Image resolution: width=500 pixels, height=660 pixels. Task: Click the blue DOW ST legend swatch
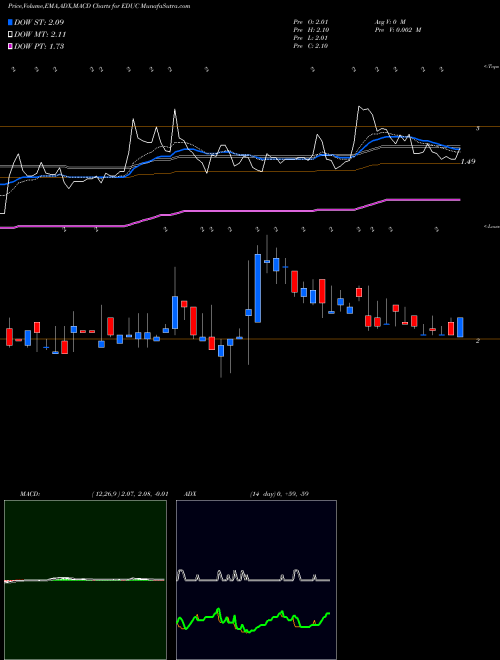pyautogui.click(x=11, y=22)
